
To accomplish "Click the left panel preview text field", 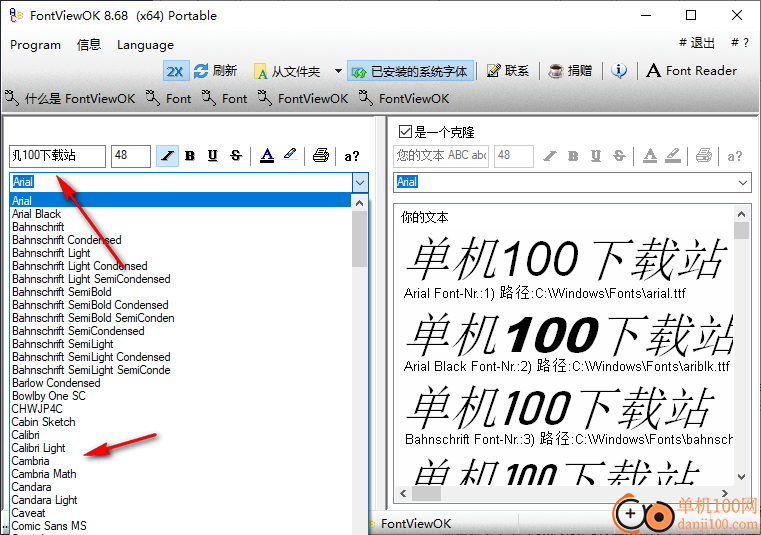I will click(57, 156).
